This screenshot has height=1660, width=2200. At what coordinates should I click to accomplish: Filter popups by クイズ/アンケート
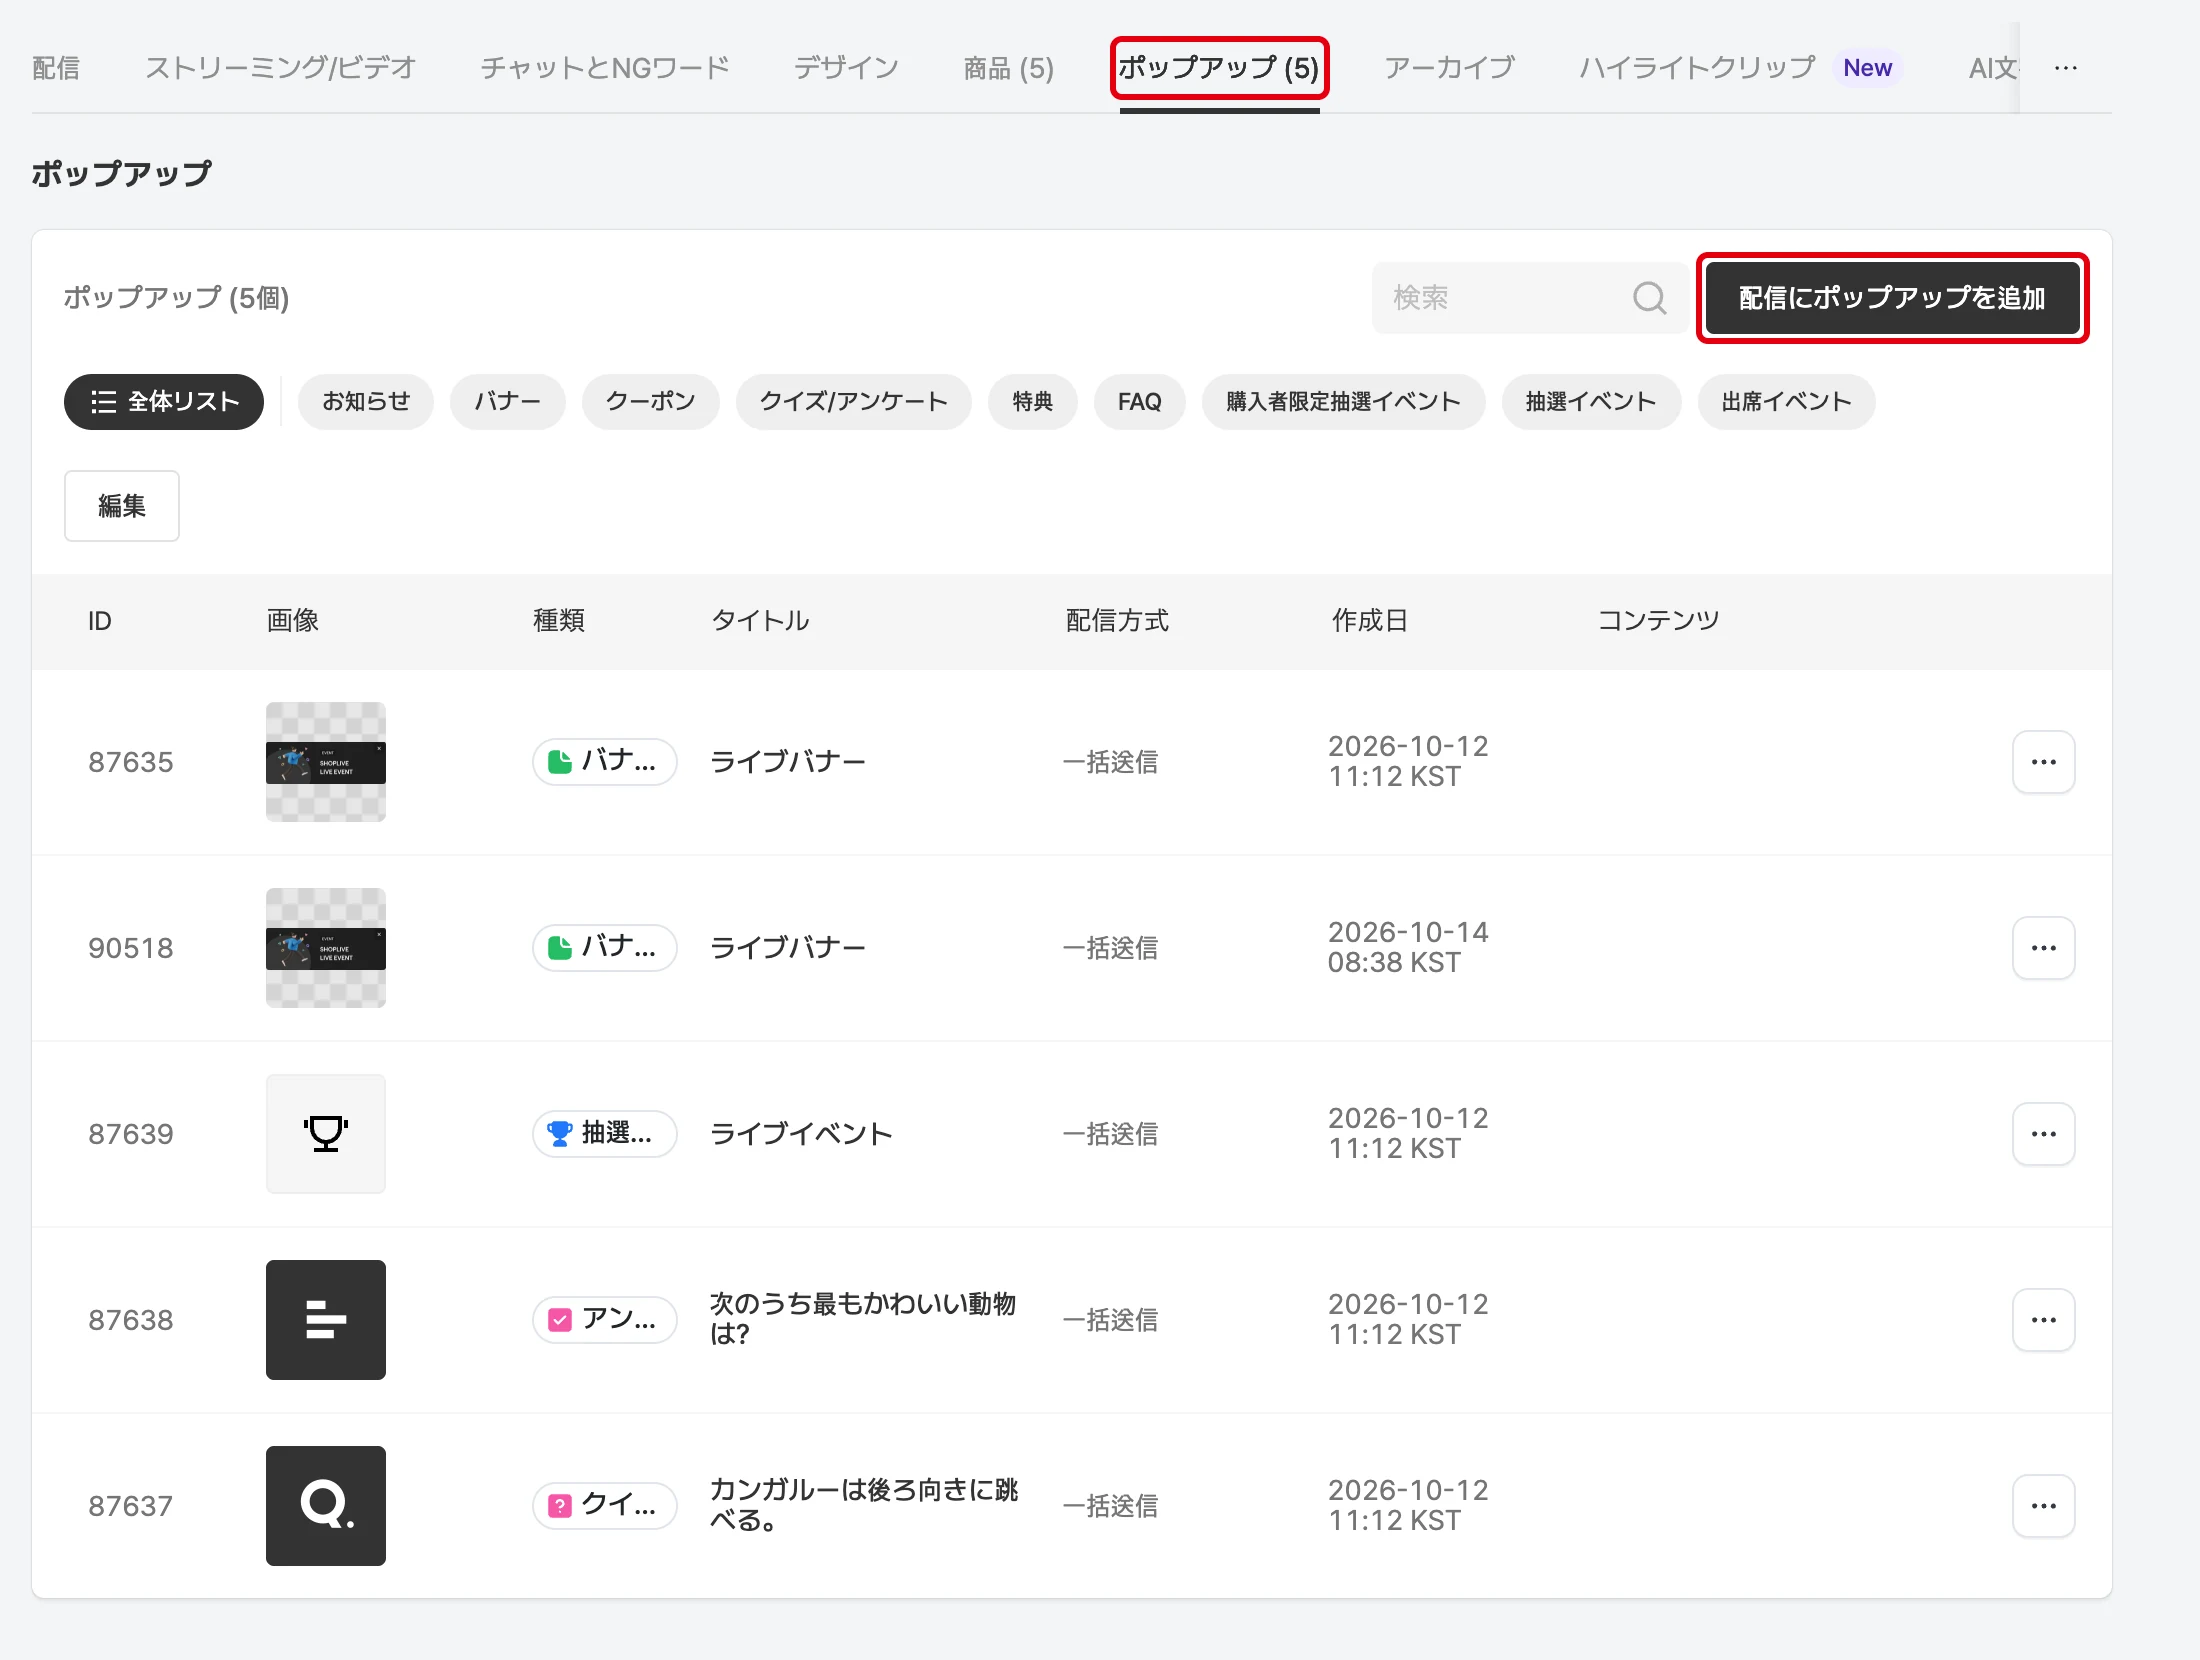click(x=854, y=402)
